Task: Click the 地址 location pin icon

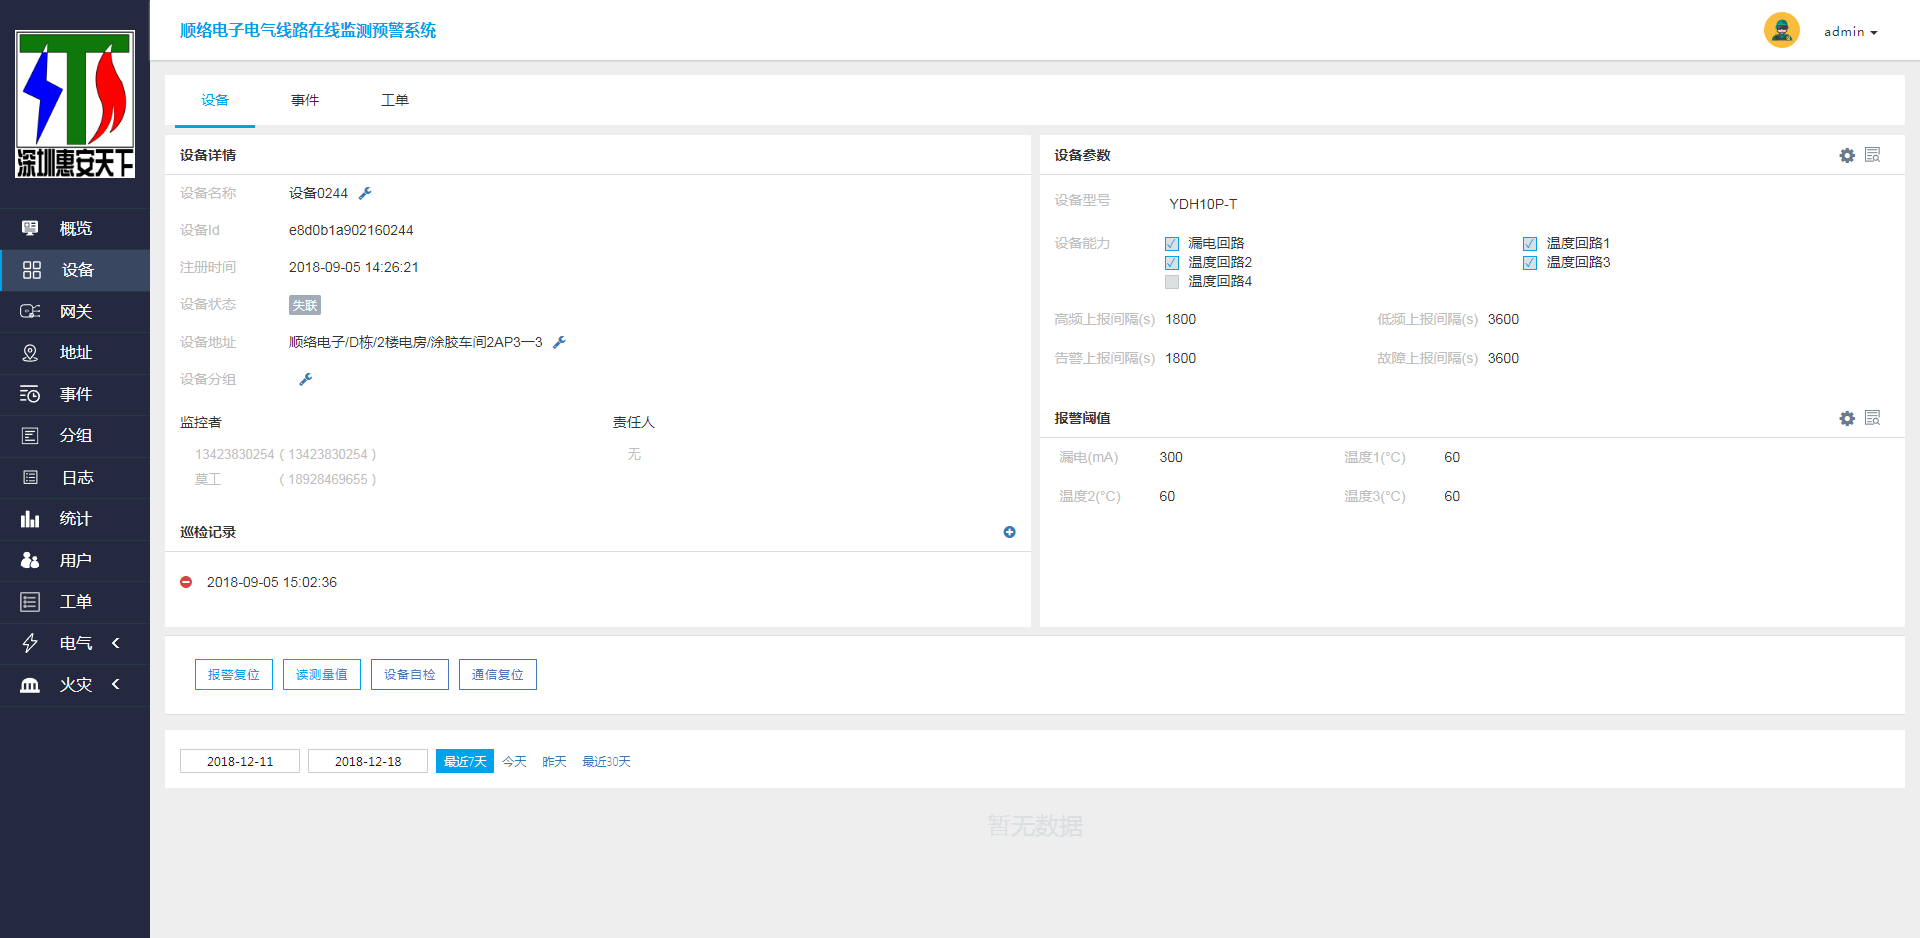Action: tap(30, 353)
